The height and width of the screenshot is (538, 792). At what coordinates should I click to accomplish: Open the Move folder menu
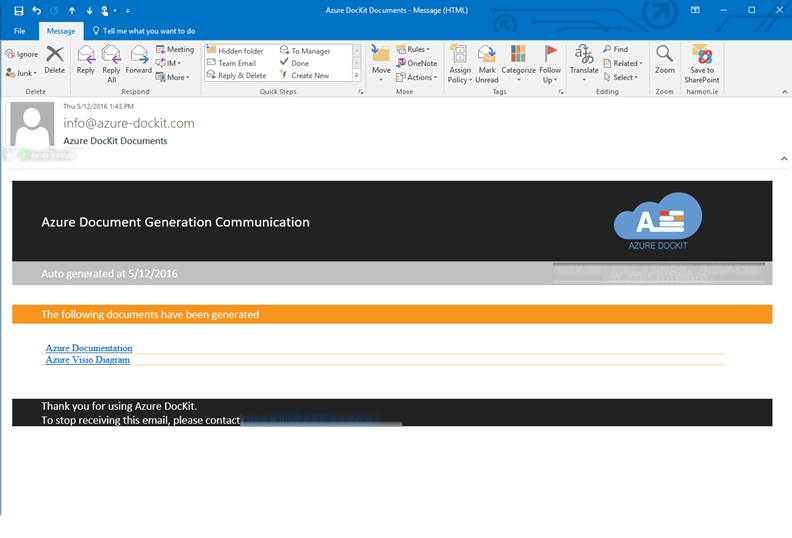point(381,63)
